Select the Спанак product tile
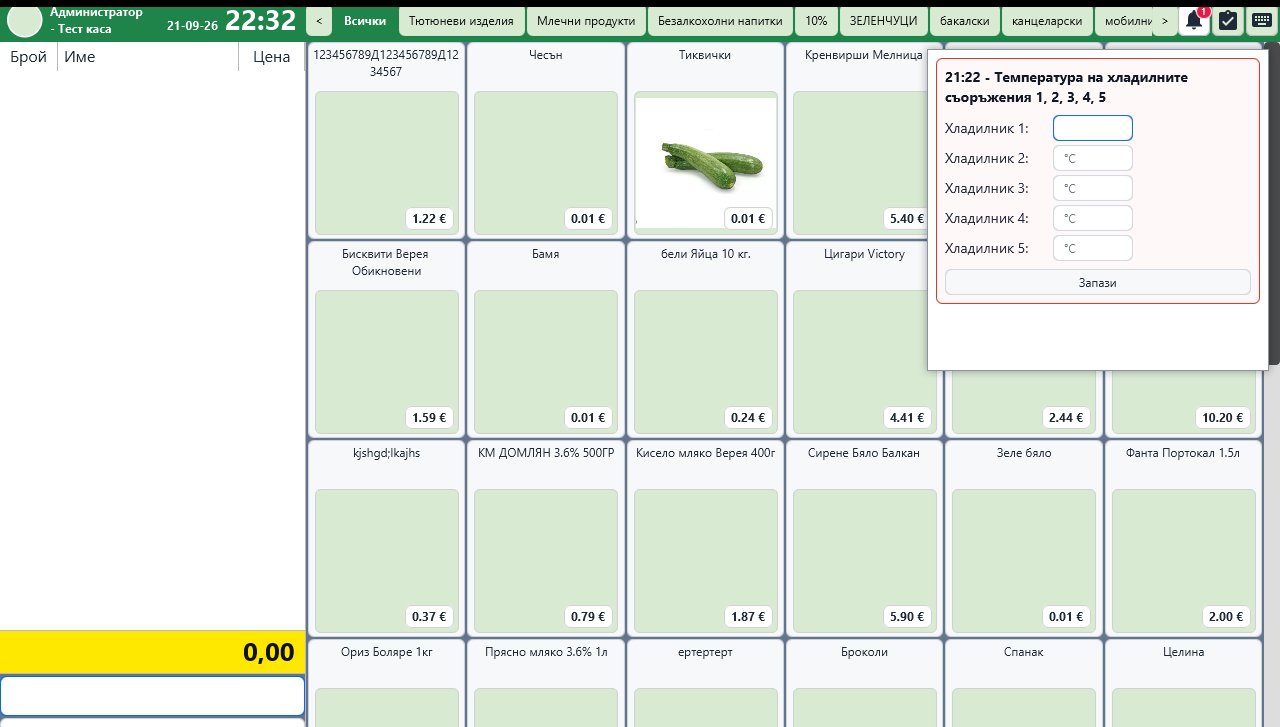This screenshot has width=1280, height=727. (1024, 683)
